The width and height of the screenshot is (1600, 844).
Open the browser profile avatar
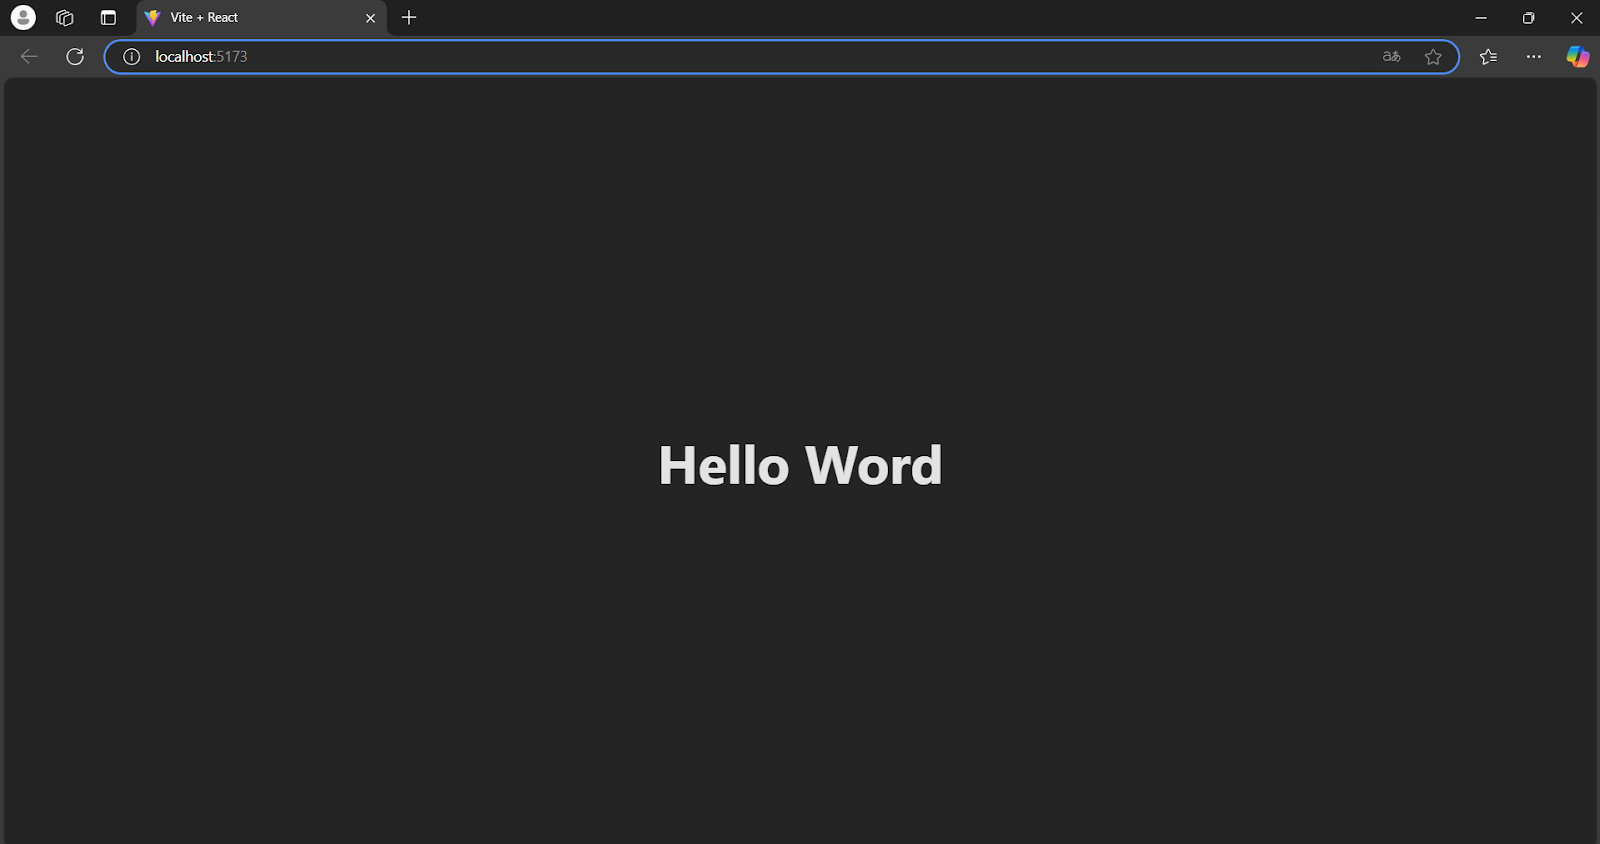coord(23,17)
